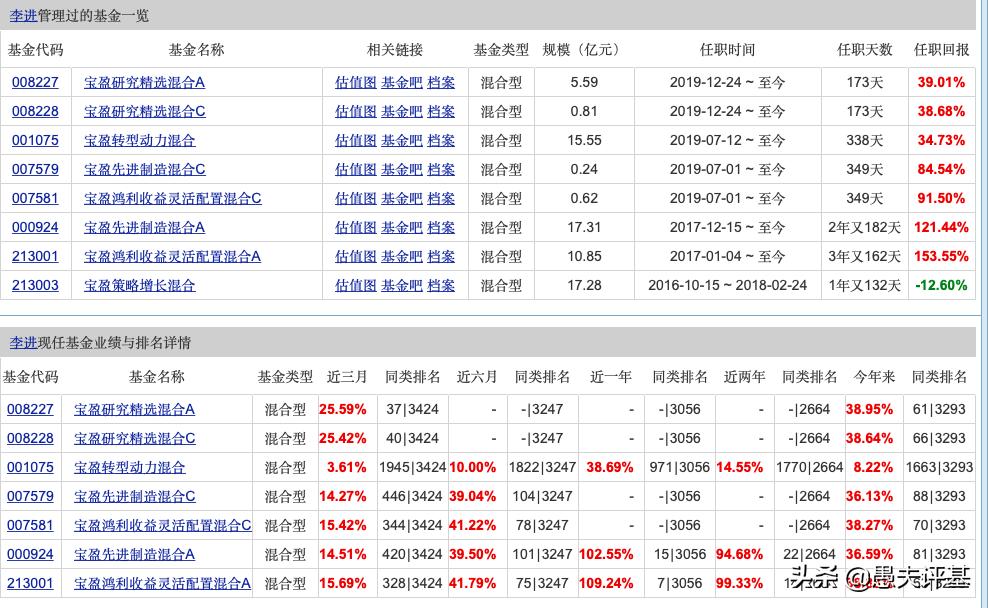Open 档案 for fund 008228

pyautogui.click(x=440, y=111)
